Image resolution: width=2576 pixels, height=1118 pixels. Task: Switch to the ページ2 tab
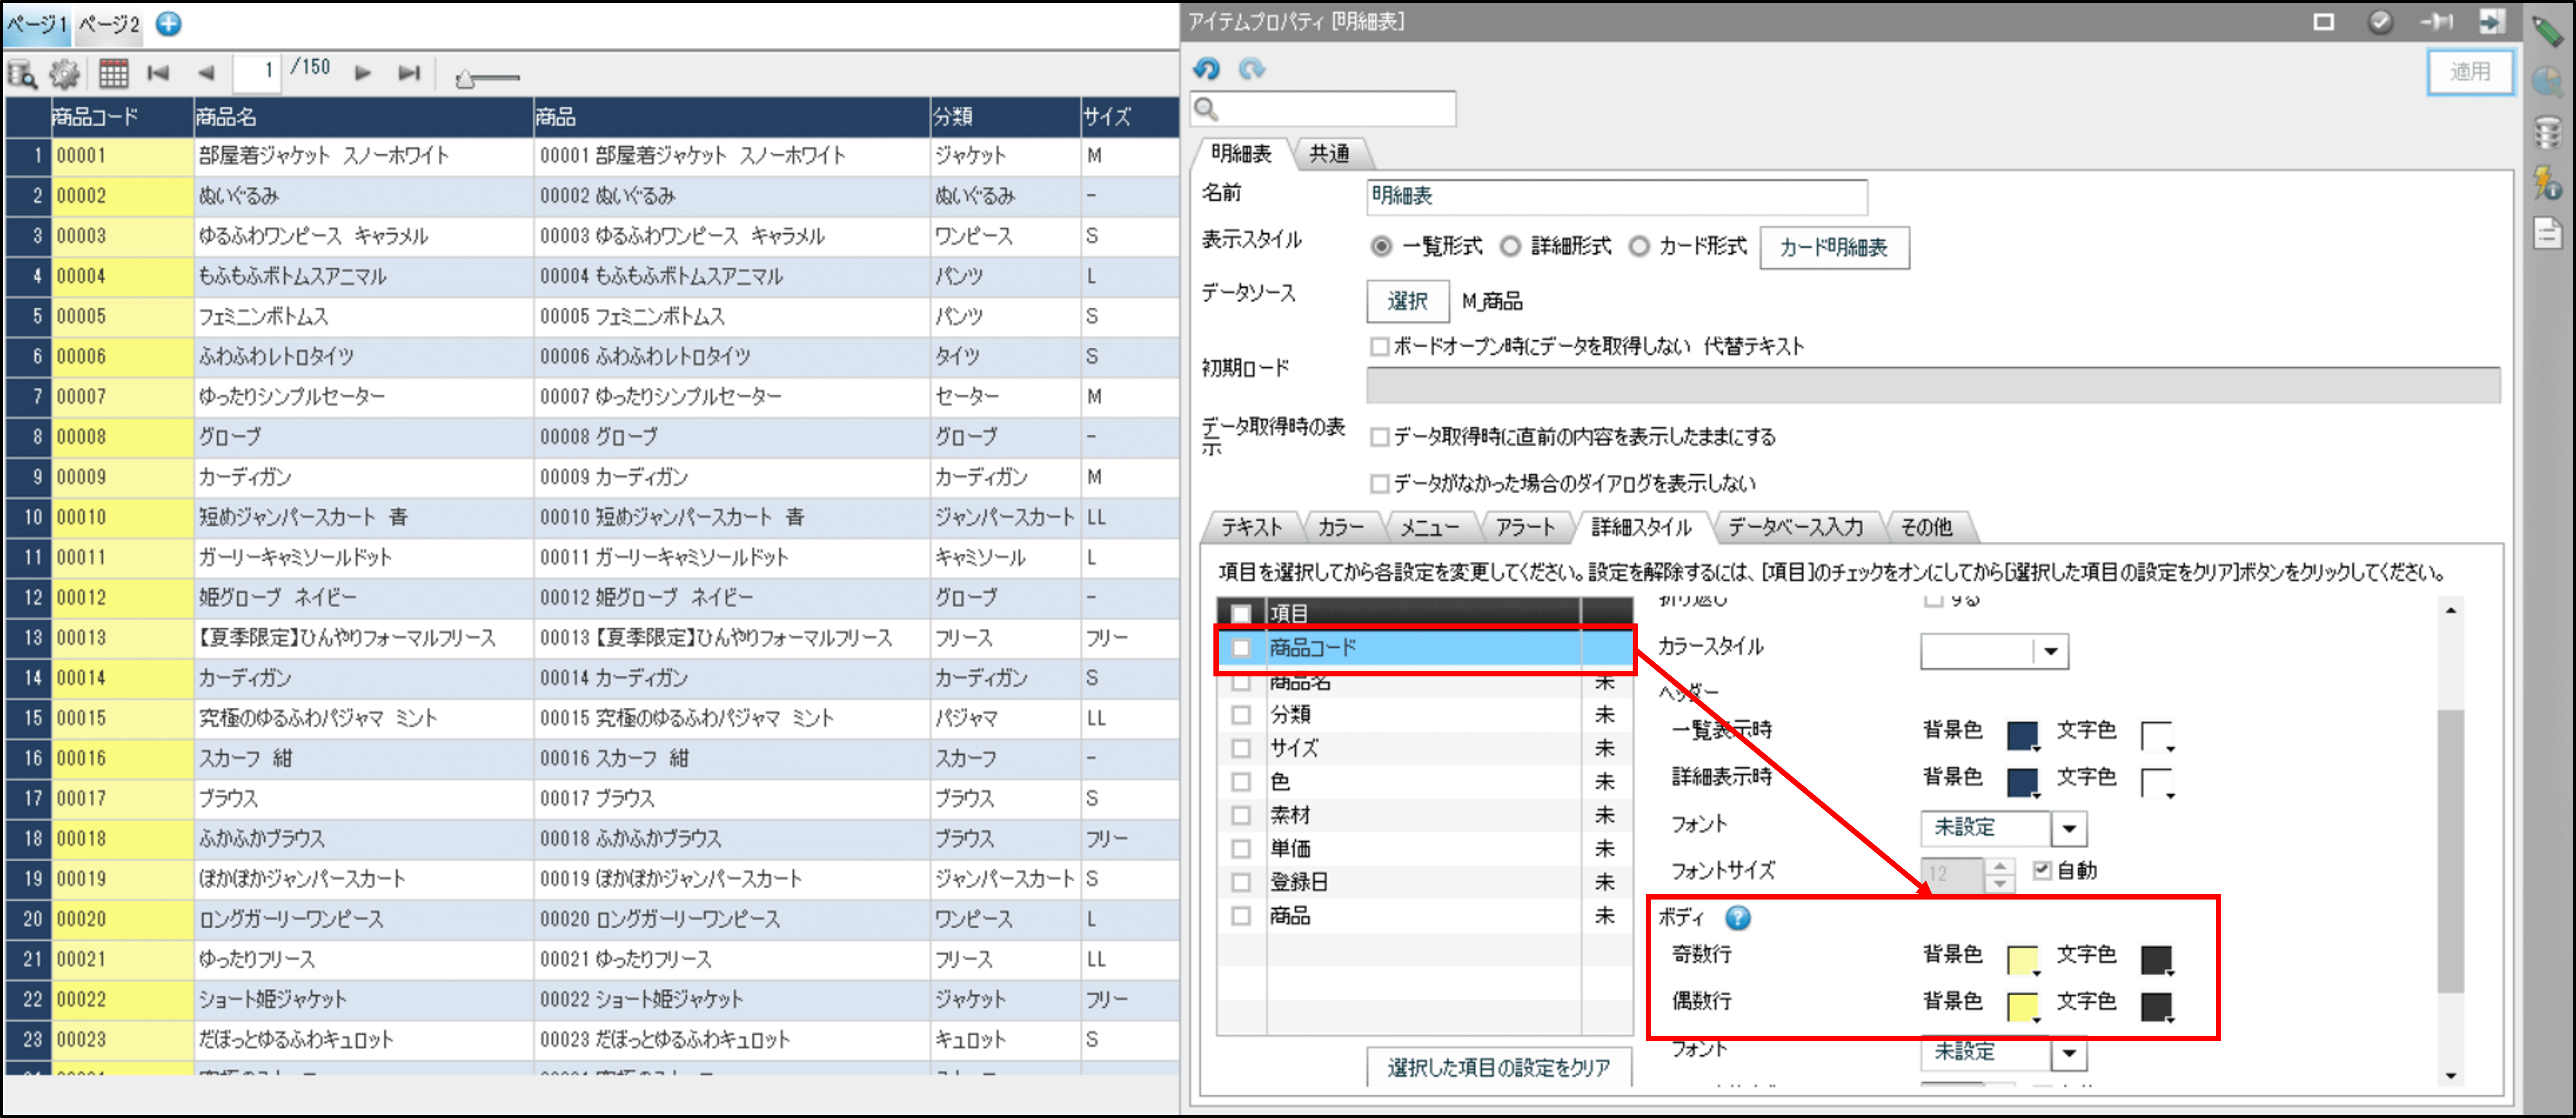(109, 24)
